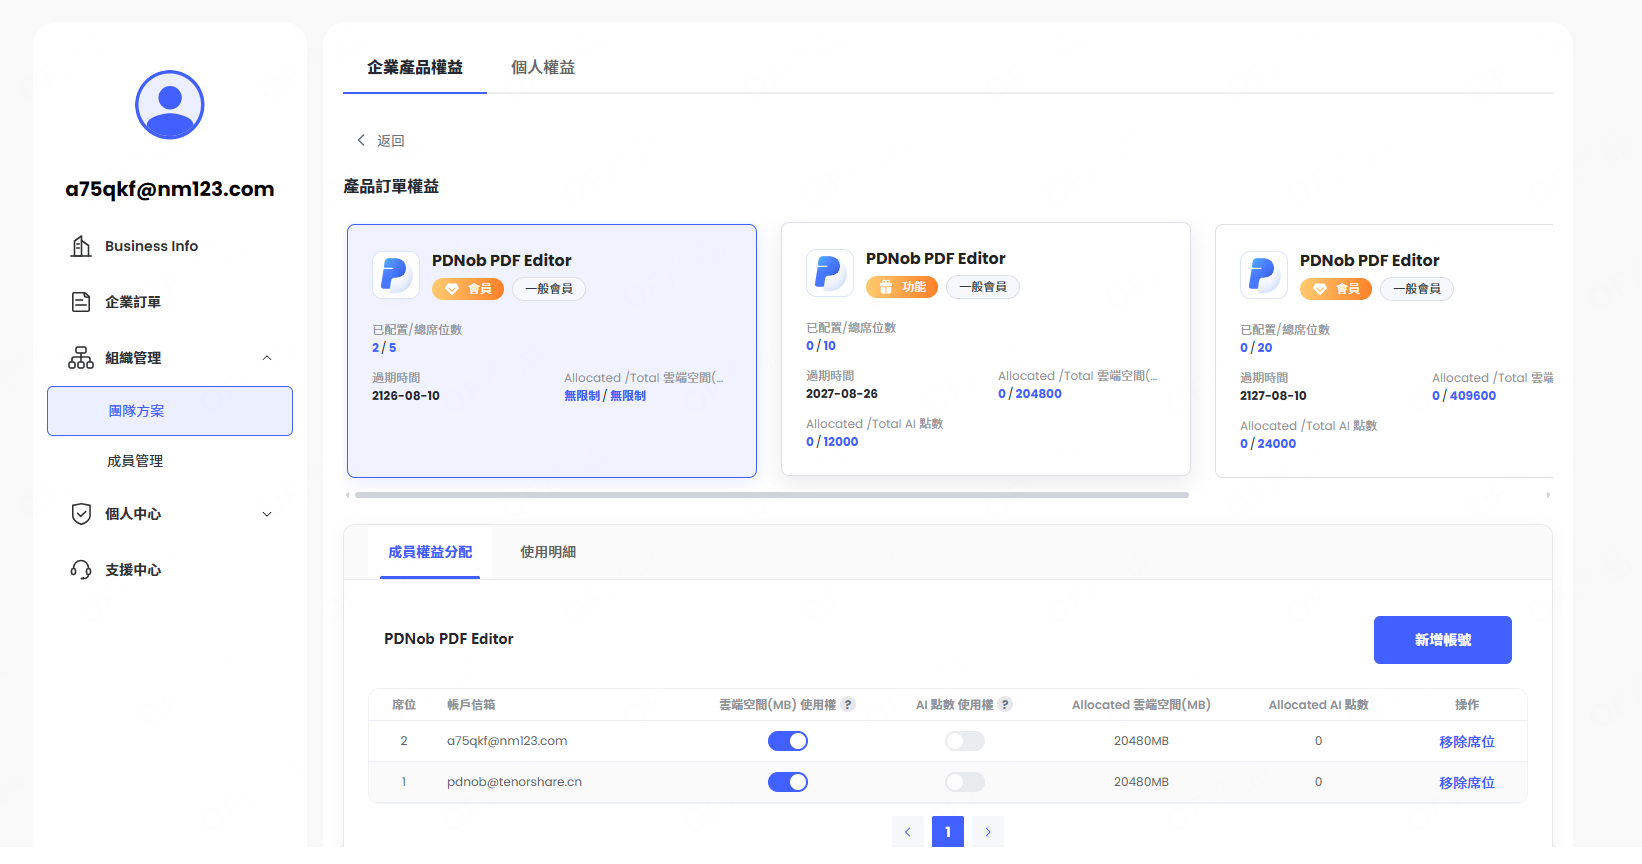Disable cloud storage toggle for pdnob@tenorshare.cn
Image resolution: width=1642 pixels, height=864 pixels.
[788, 782]
